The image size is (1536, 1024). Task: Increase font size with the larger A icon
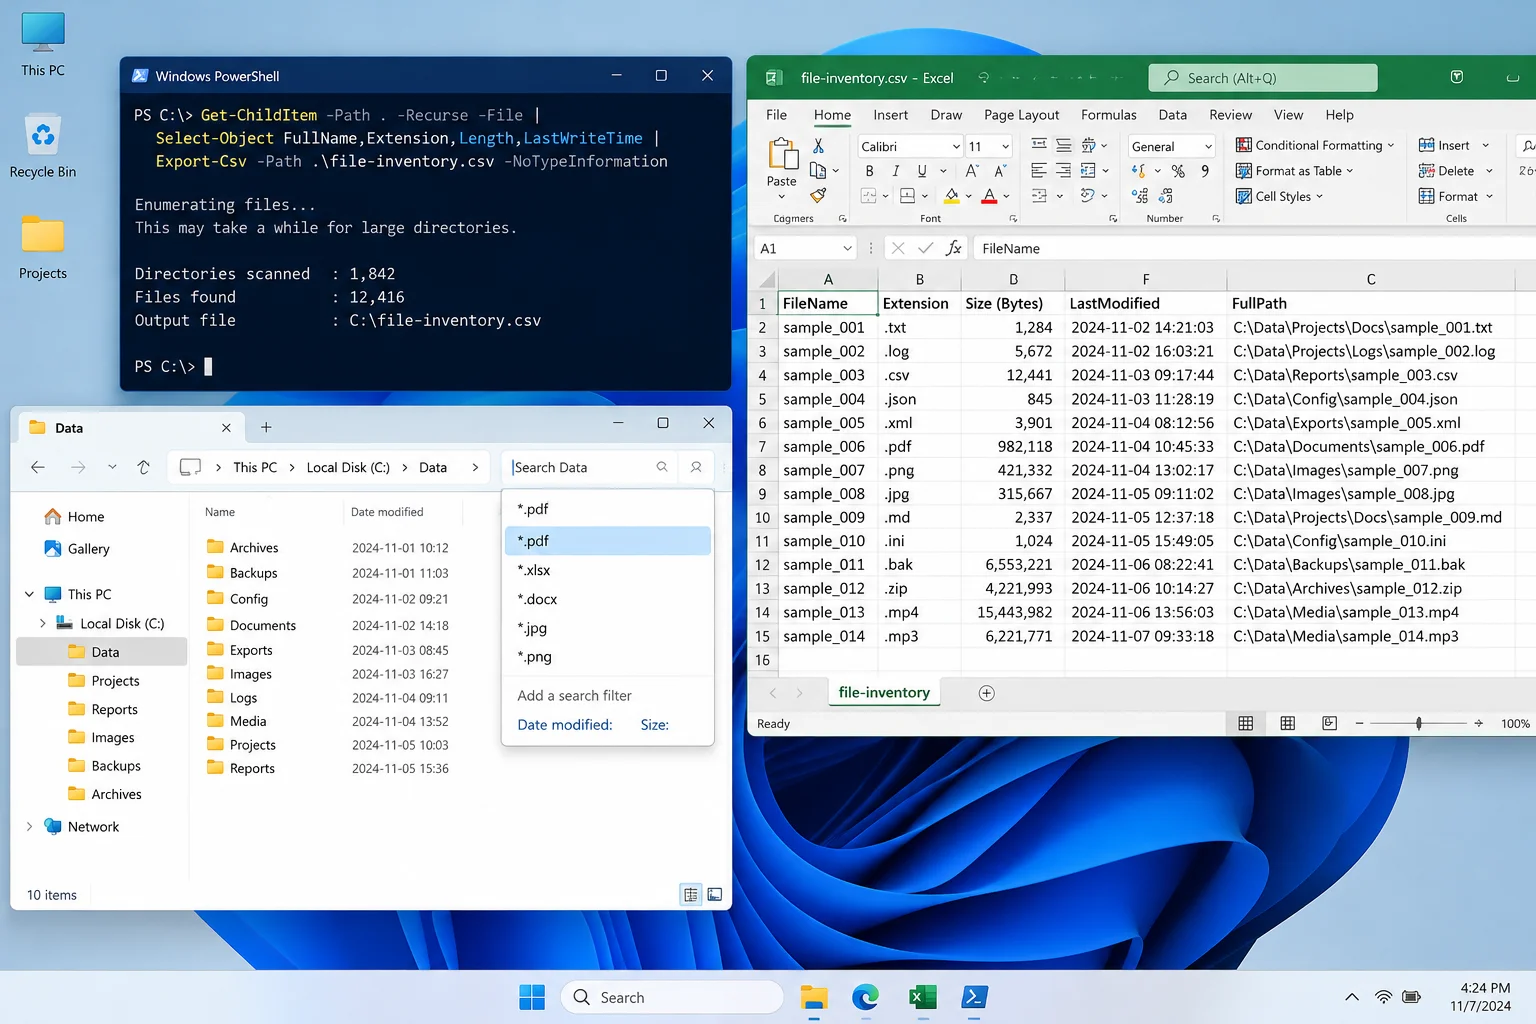point(972,171)
